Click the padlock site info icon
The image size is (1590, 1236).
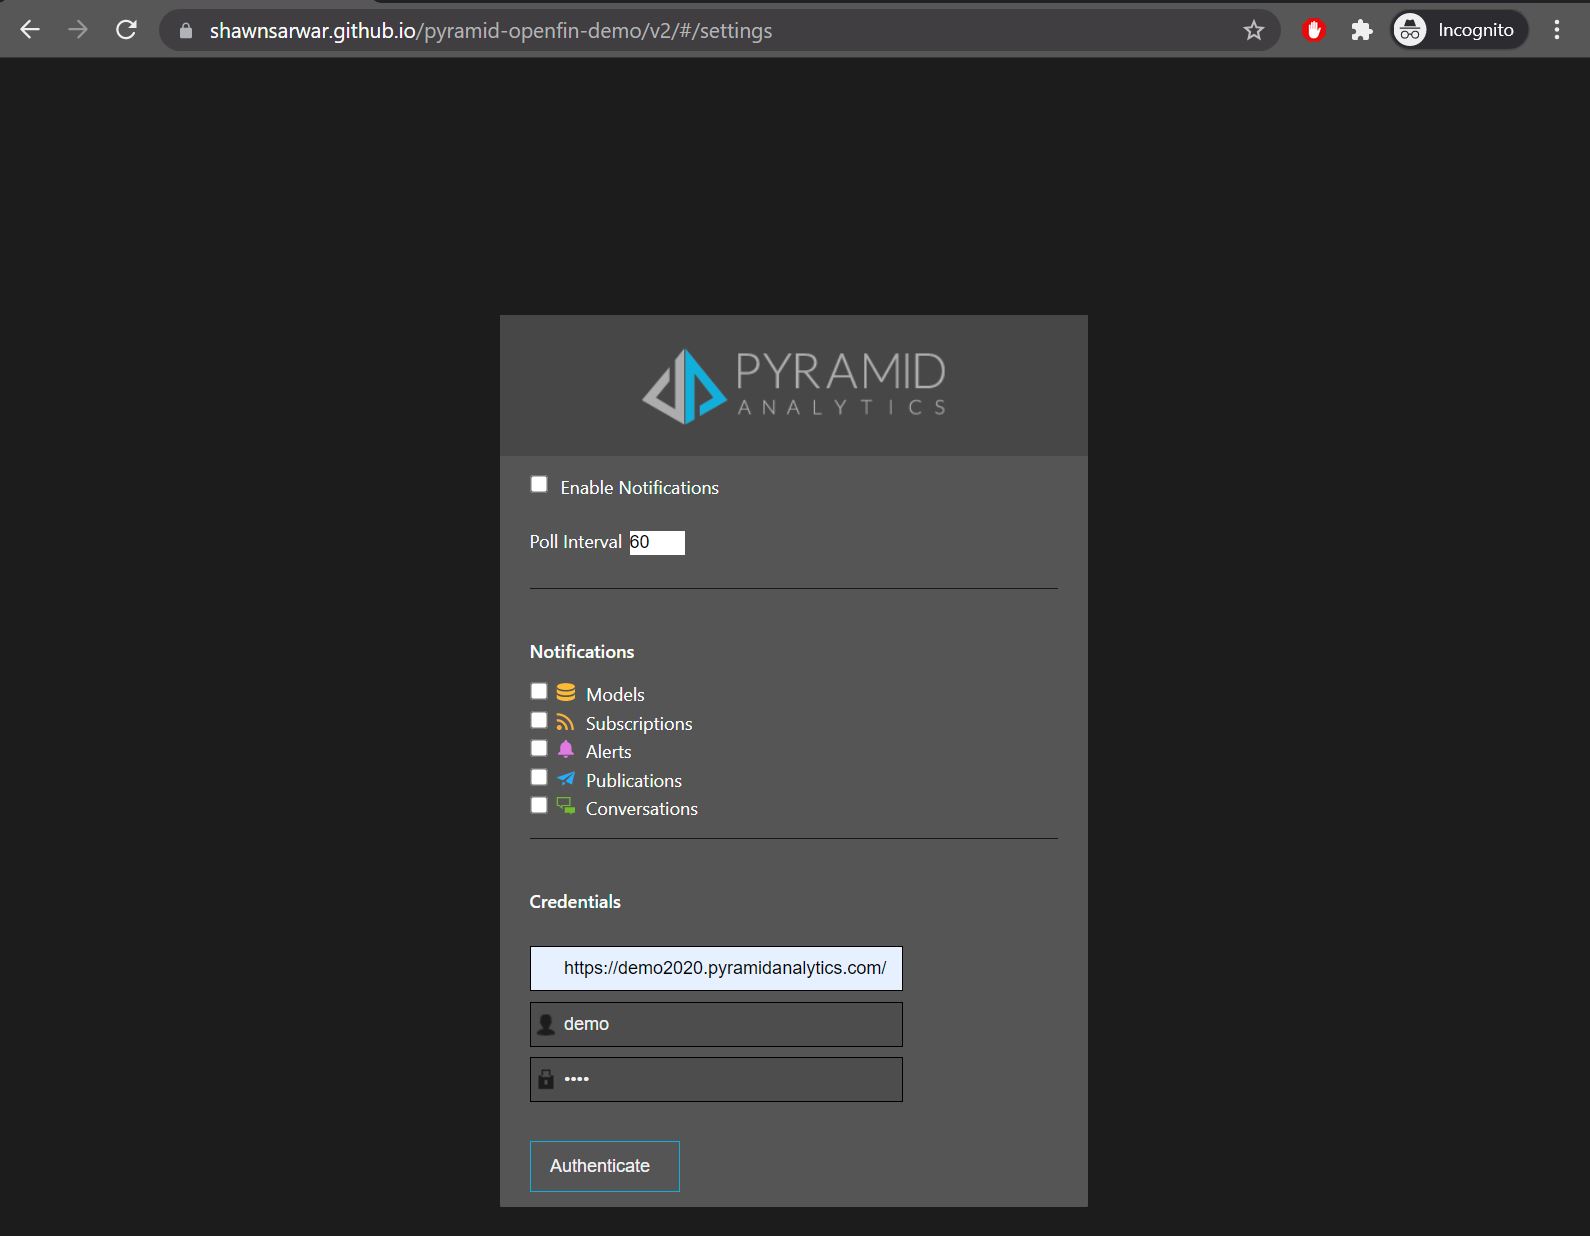[185, 31]
